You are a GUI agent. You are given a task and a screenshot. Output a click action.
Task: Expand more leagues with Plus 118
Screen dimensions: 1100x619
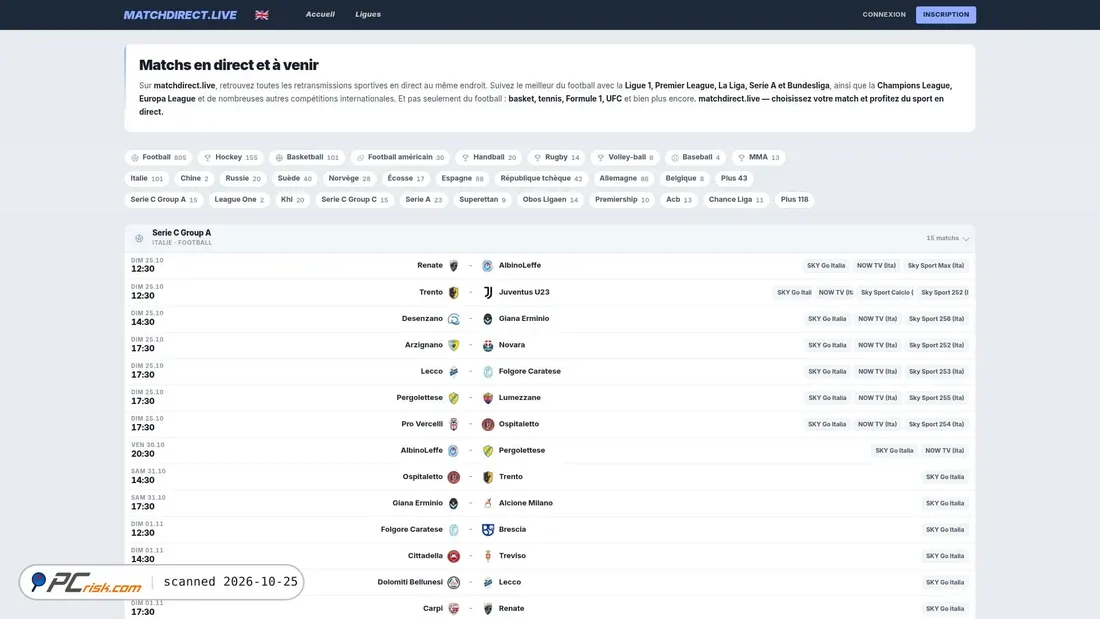[x=794, y=199]
